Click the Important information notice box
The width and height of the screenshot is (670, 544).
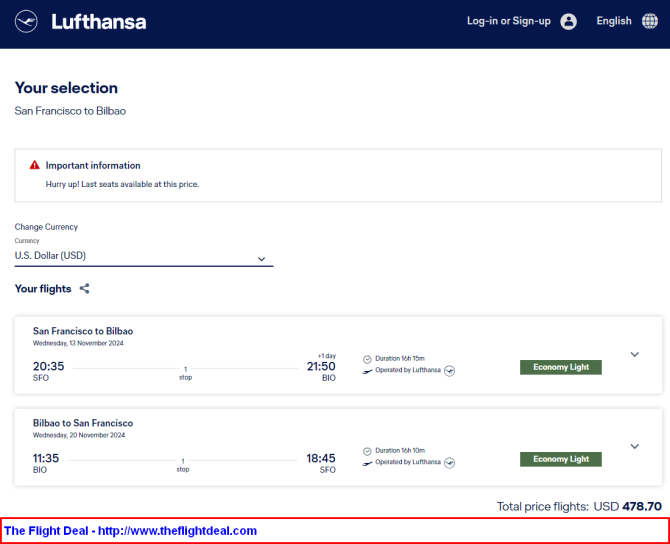[x=338, y=175]
